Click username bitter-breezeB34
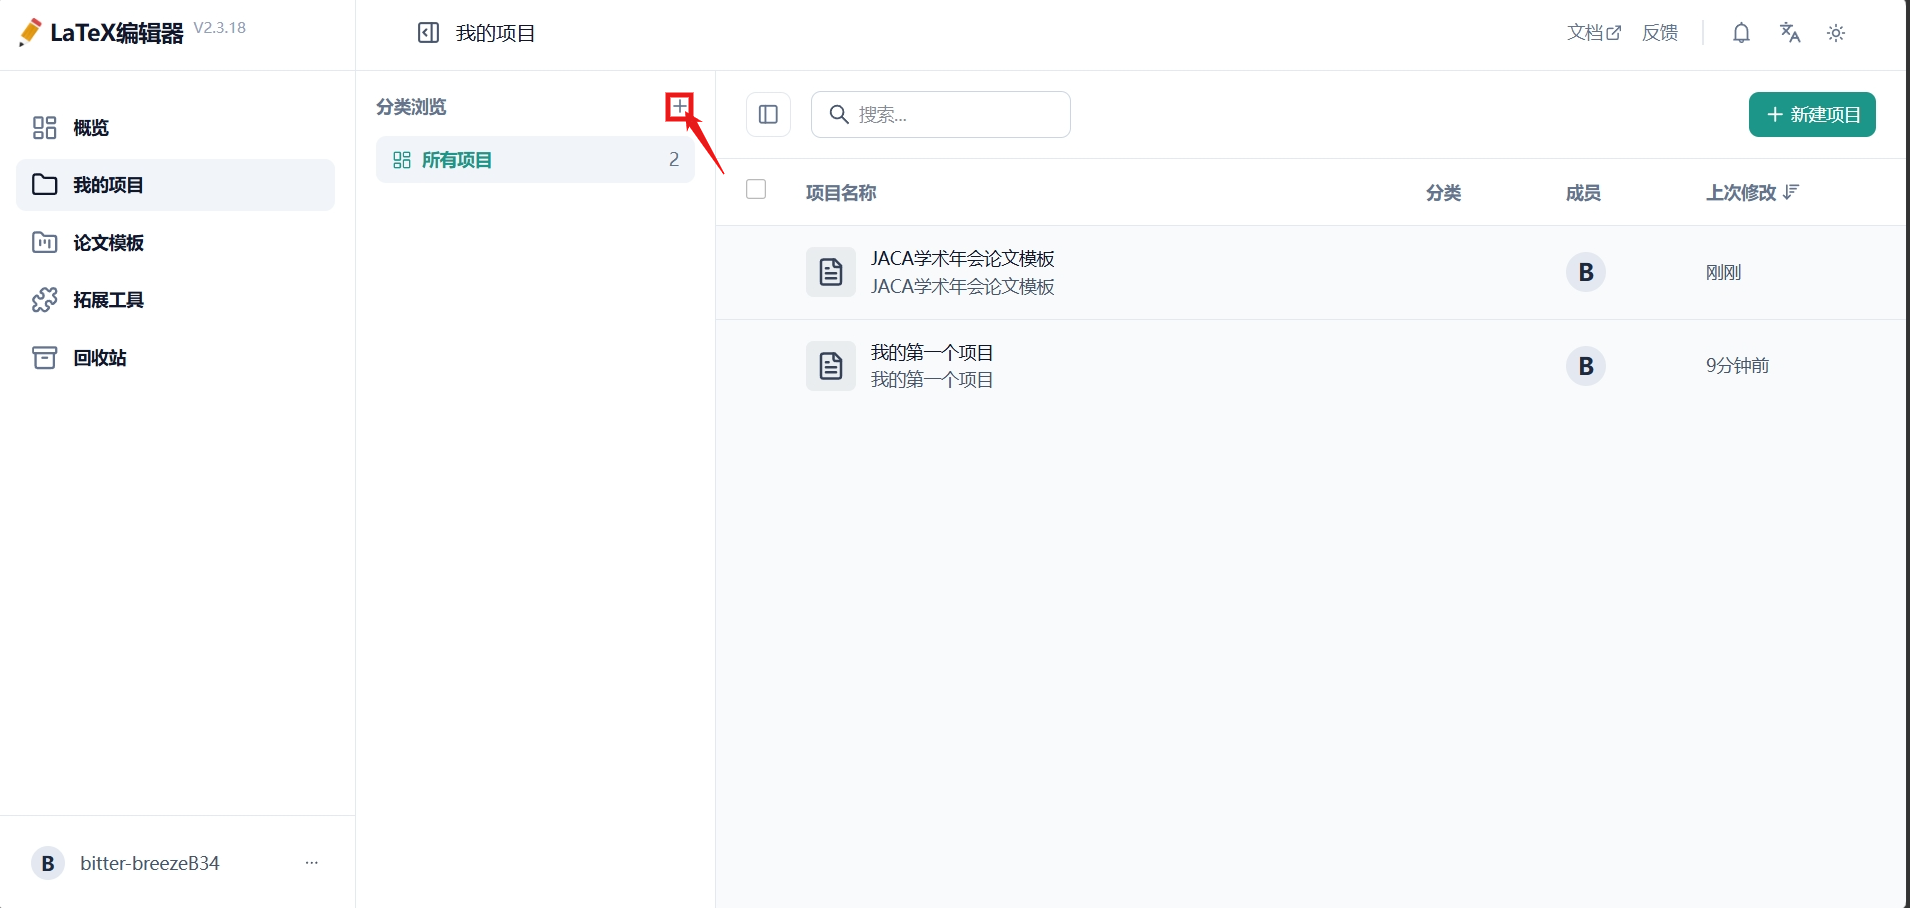 click(x=150, y=863)
